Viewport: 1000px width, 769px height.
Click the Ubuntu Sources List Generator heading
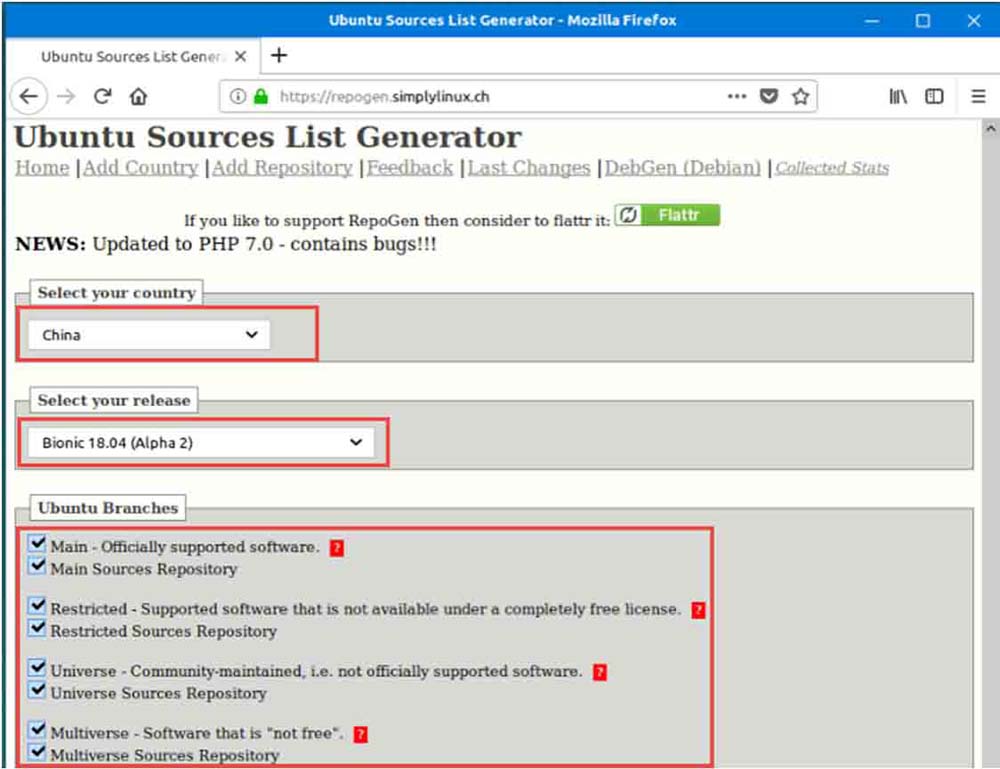pyautogui.click(x=268, y=137)
